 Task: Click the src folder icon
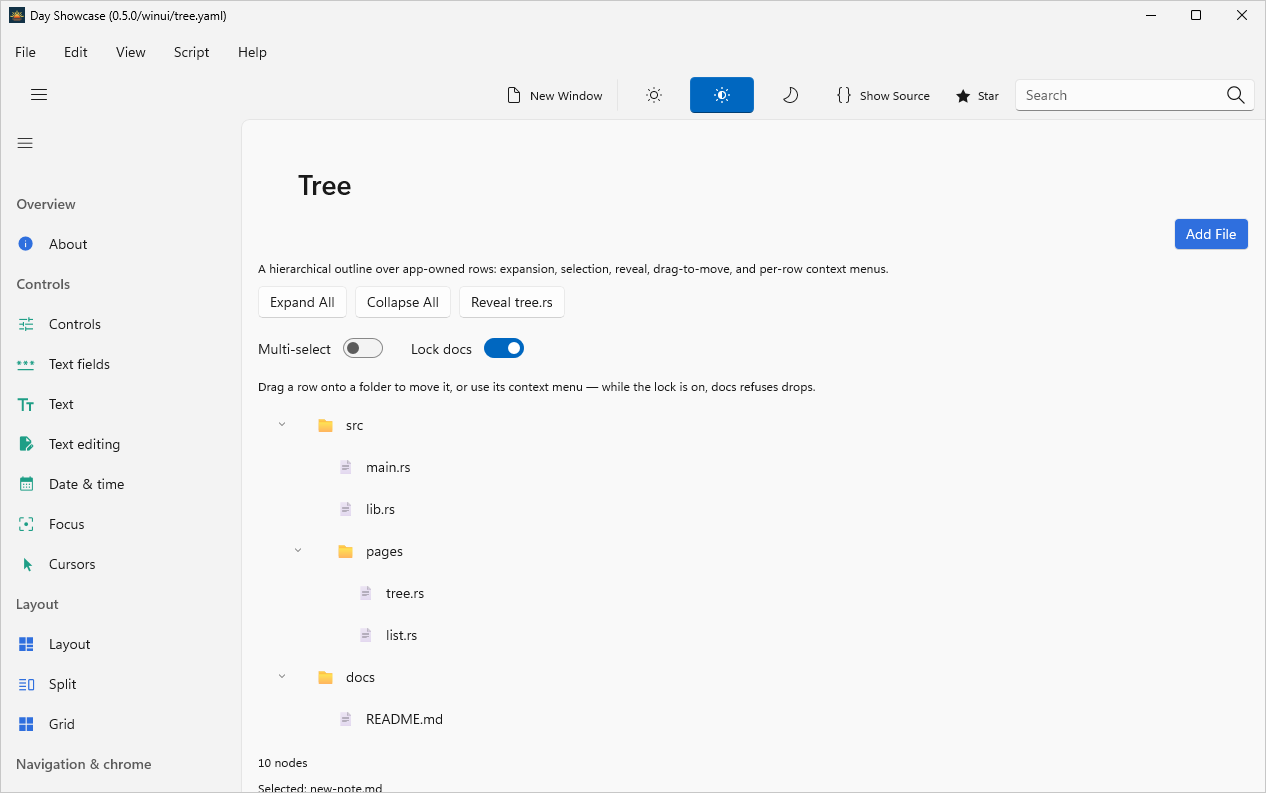point(325,425)
